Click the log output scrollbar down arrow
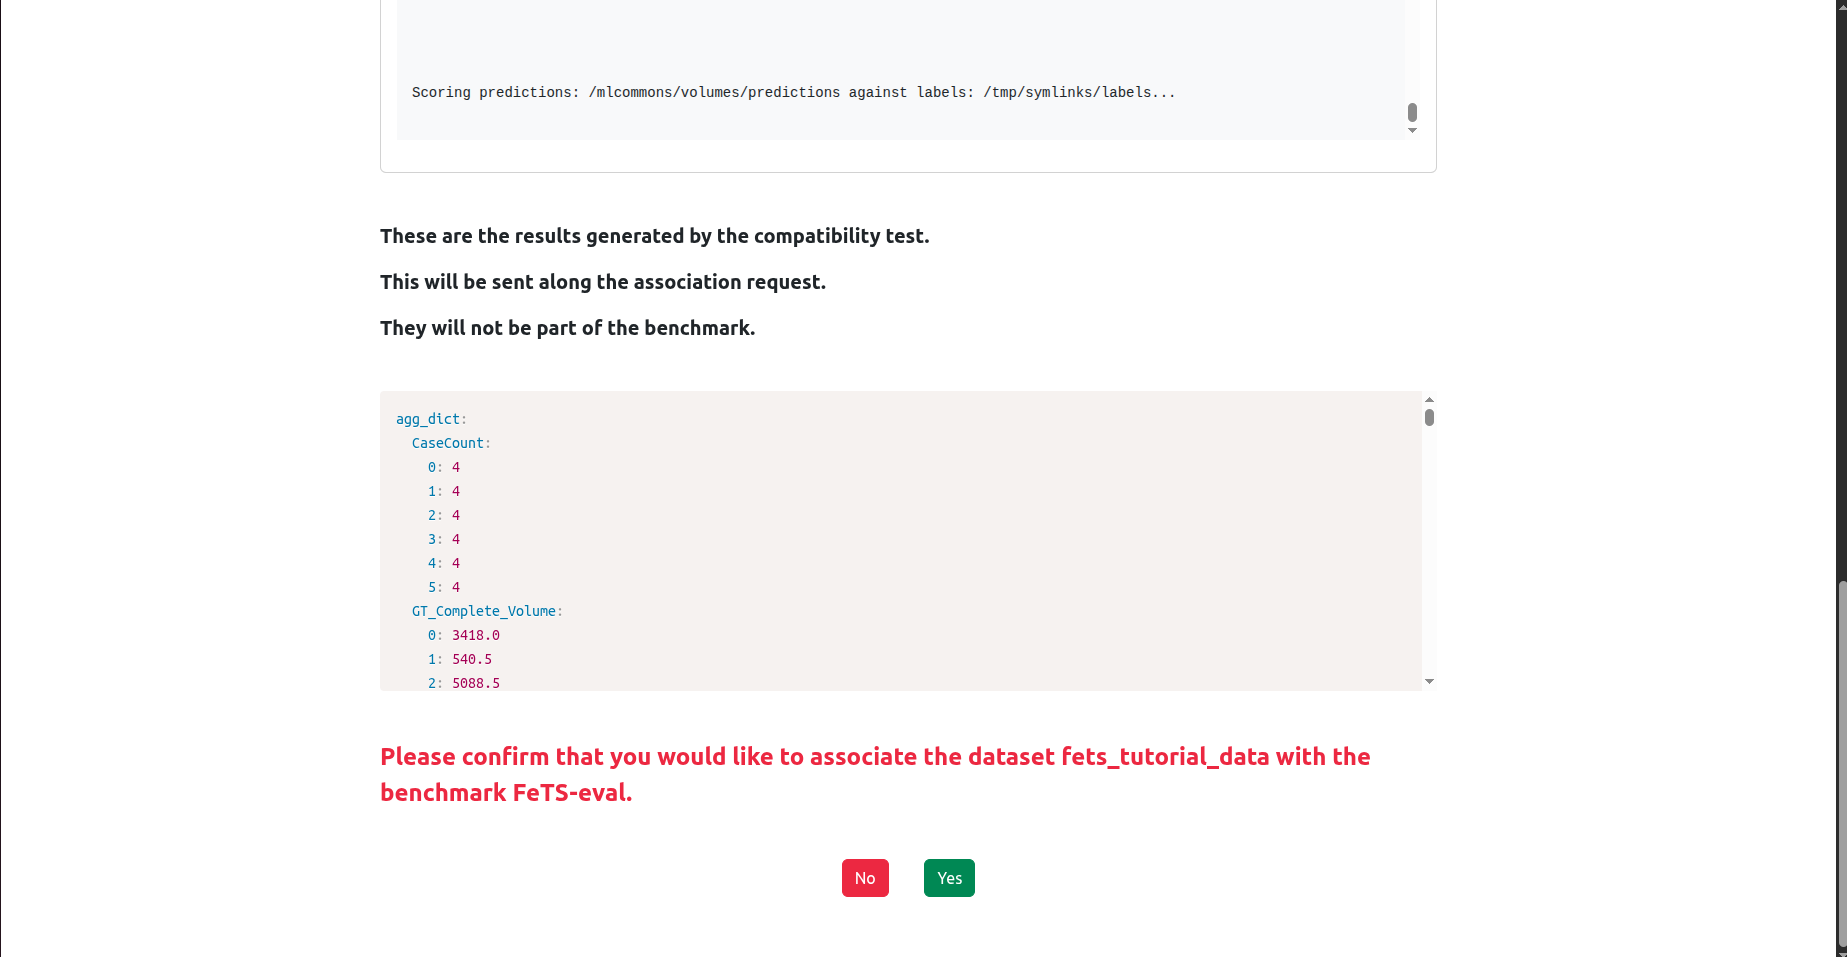Viewport: 1847px width, 957px height. pyautogui.click(x=1412, y=130)
